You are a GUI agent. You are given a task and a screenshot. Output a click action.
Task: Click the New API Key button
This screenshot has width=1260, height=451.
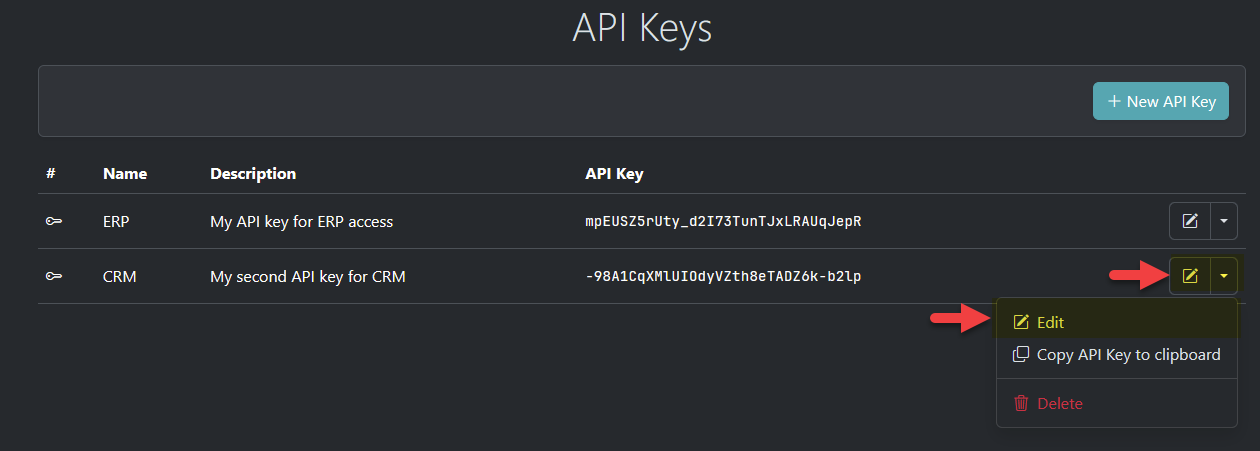(1160, 101)
